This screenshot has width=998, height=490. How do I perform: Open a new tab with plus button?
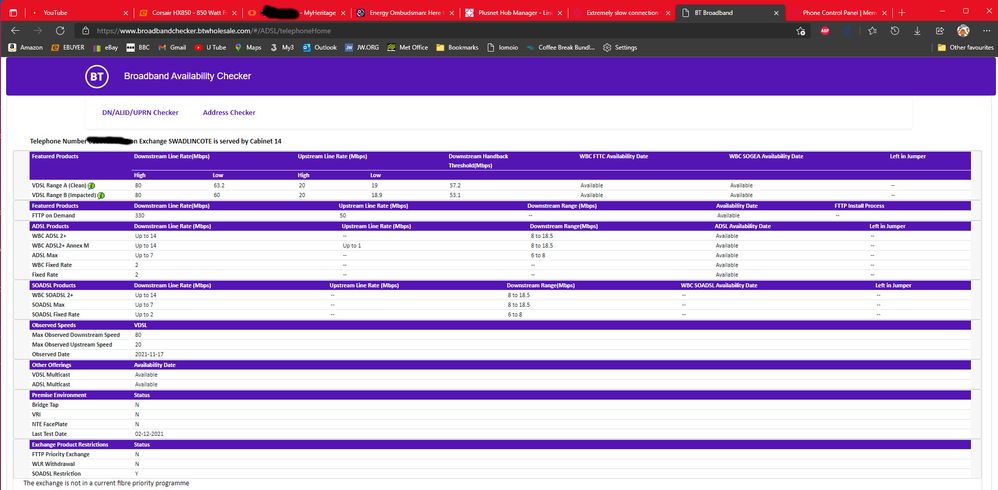(x=902, y=12)
